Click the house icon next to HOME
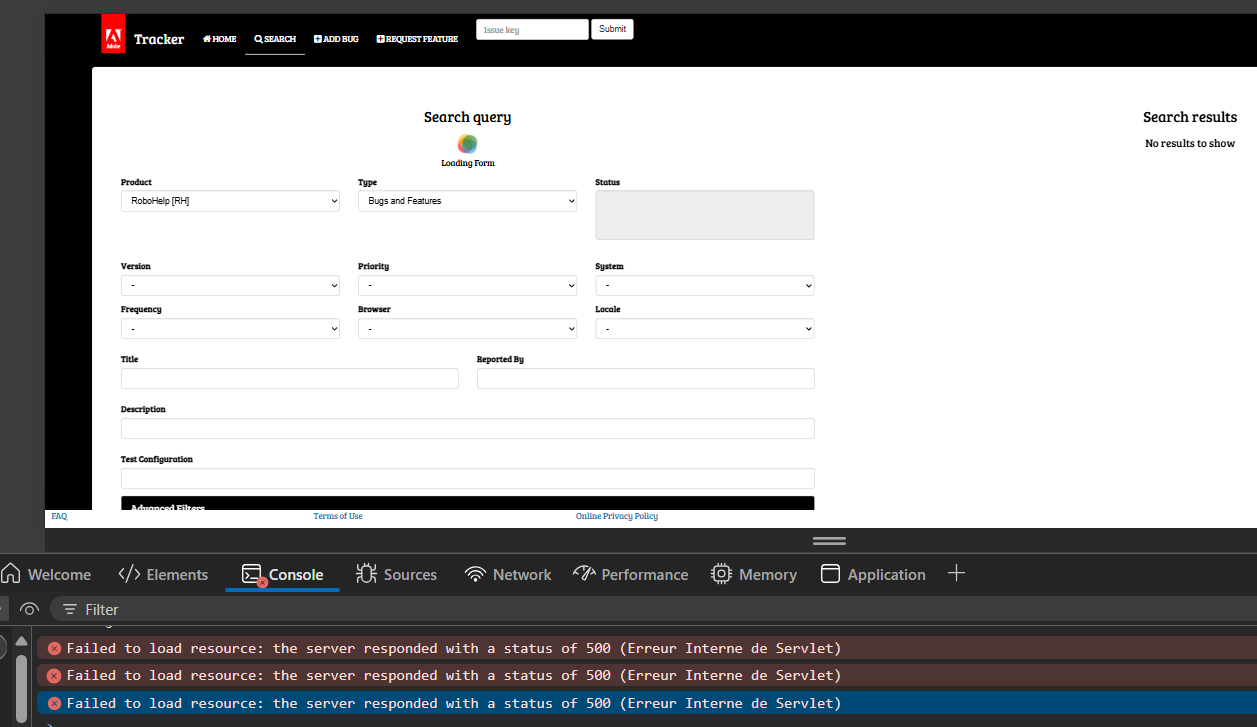 click(205, 39)
